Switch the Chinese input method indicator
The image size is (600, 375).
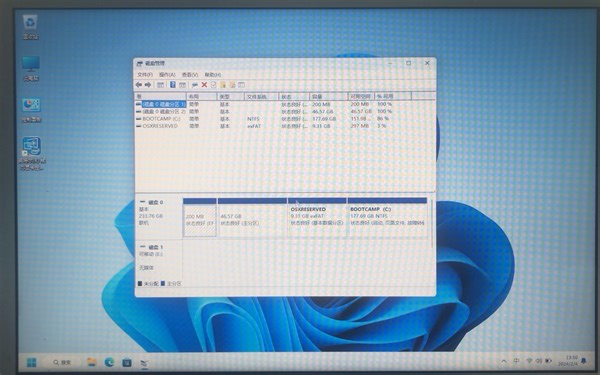(x=517, y=361)
